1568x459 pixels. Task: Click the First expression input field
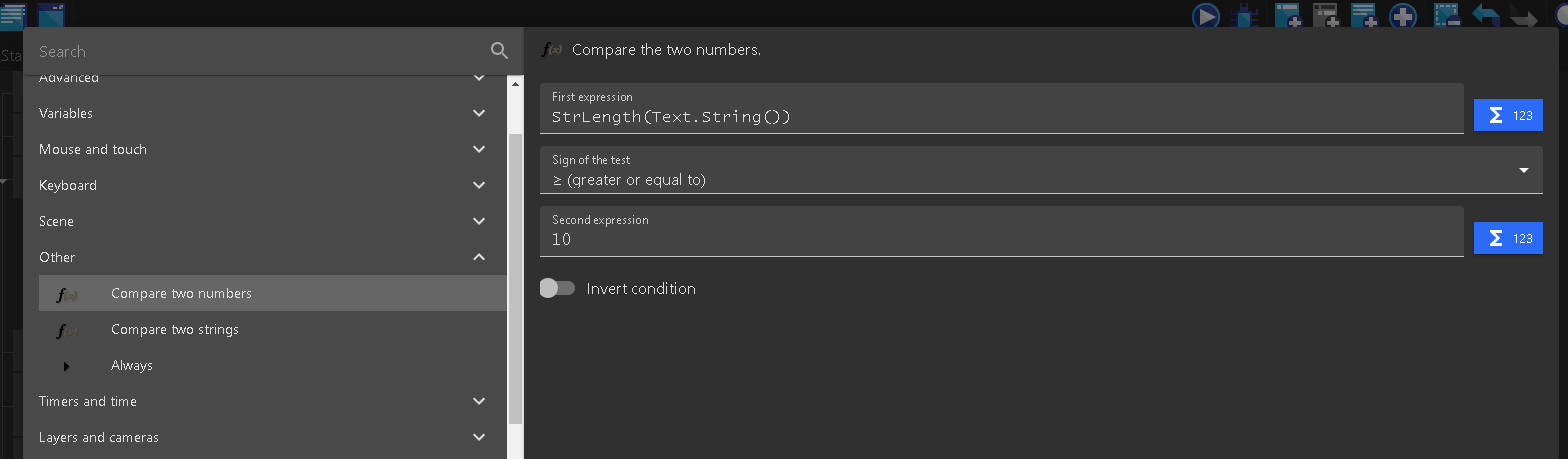coord(1002,108)
